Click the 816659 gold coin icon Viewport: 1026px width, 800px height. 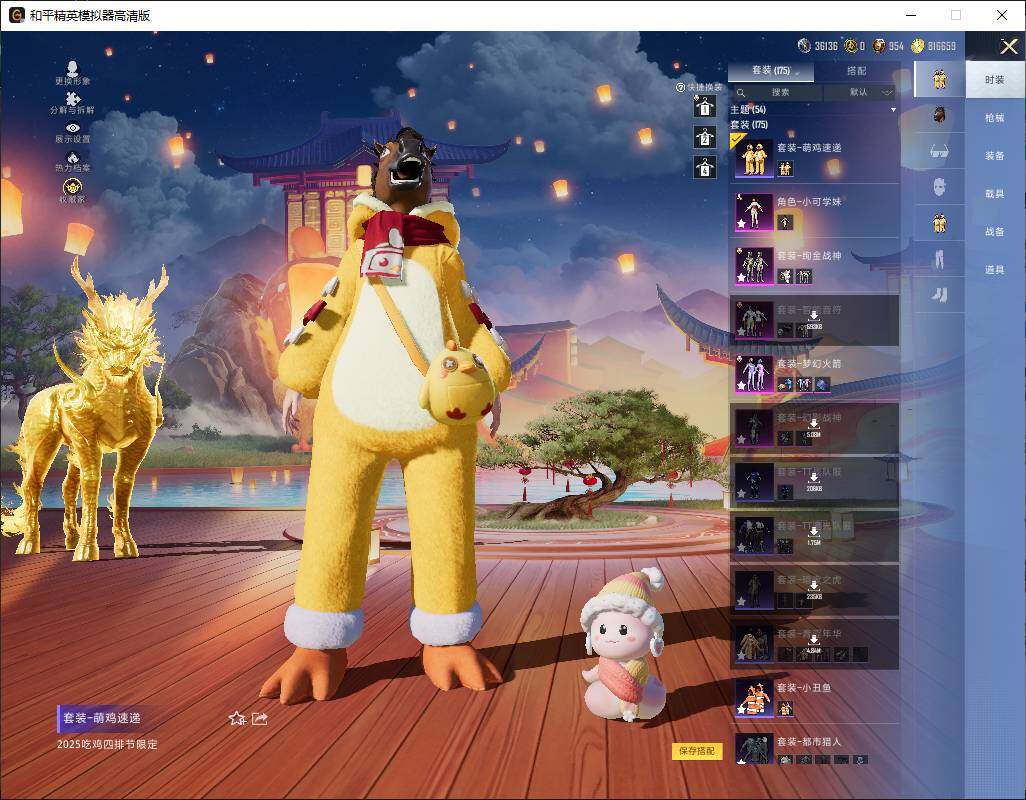tap(918, 46)
